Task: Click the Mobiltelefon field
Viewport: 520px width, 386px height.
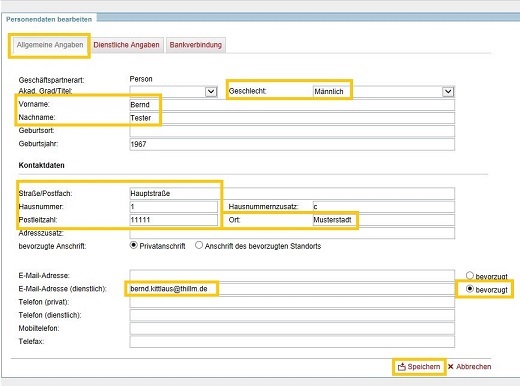Action: click(x=292, y=328)
